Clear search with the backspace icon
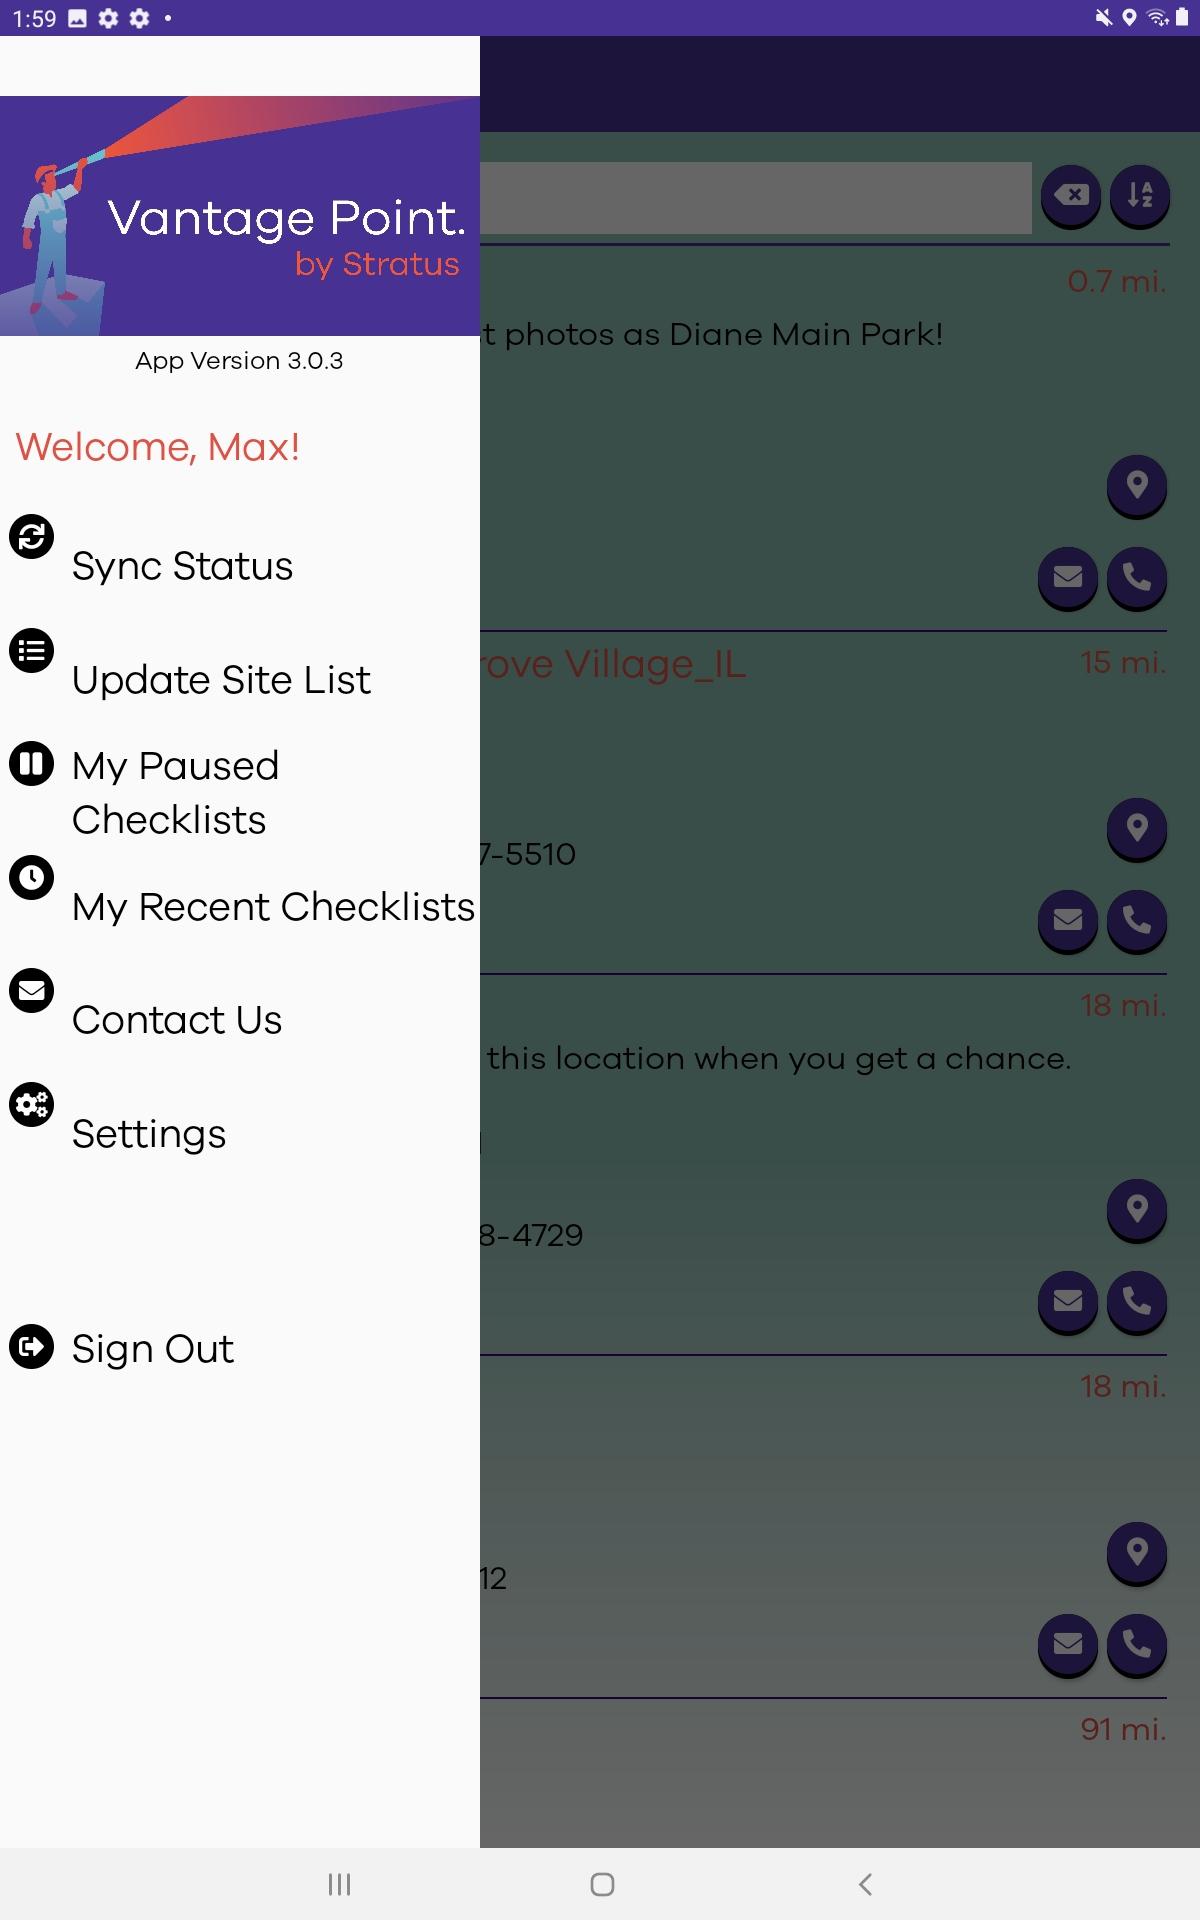1200x1920 pixels. (1071, 195)
